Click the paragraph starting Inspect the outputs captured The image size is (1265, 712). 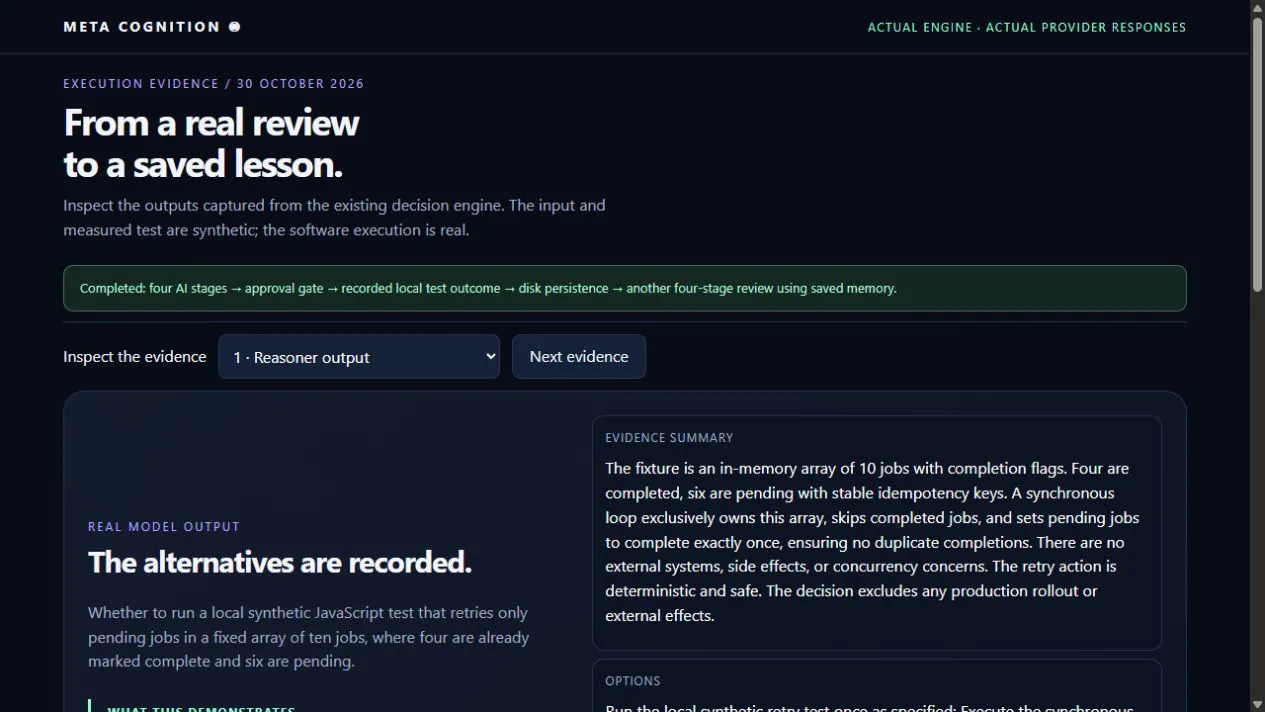334,218
